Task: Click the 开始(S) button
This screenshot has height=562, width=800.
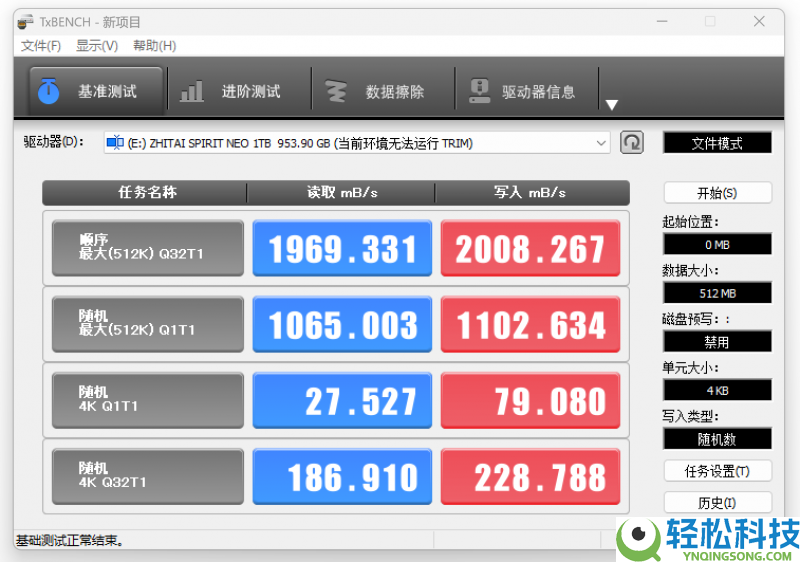Action: (x=717, y=193)
